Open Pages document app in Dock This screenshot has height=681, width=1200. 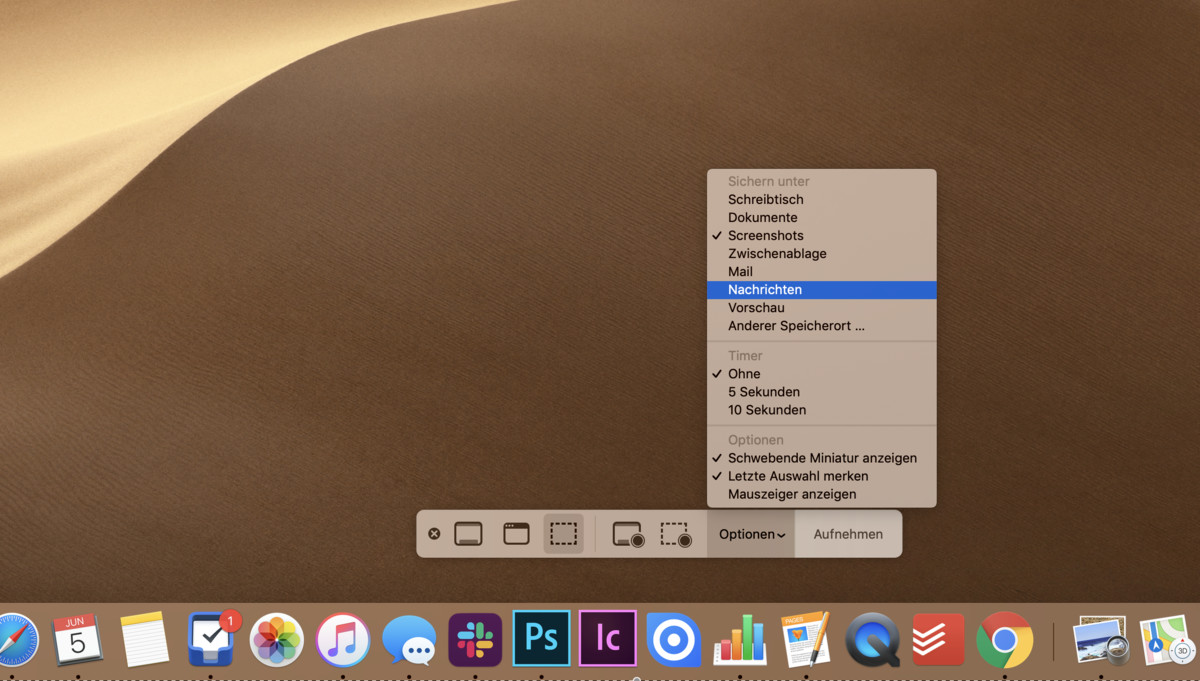(806, 640)
